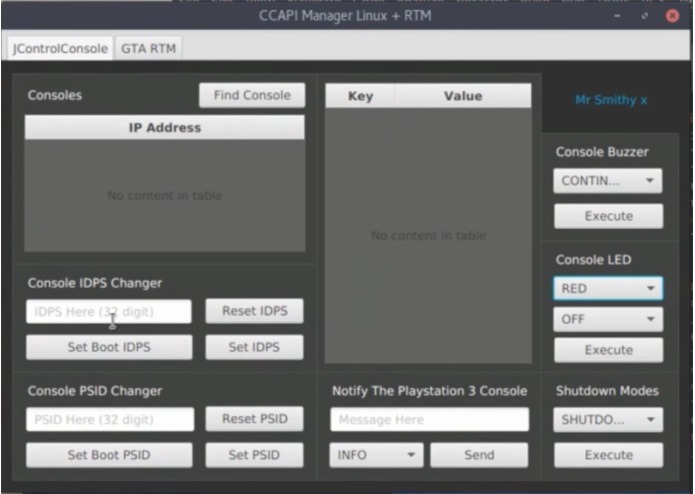This screenshot has height=494, width=695.
Task: Open the OFF LED state dropdown
Action: (608, 319)
